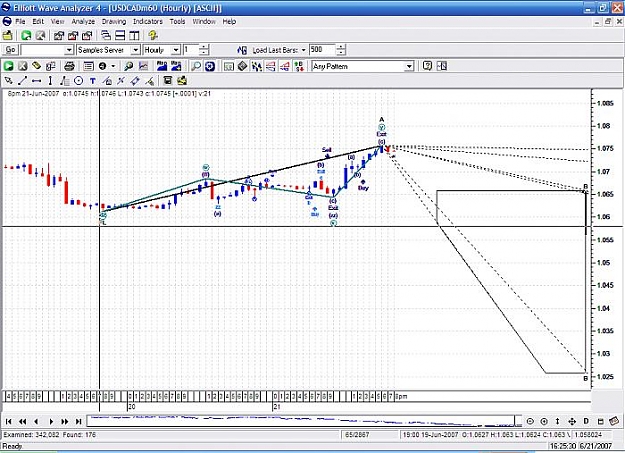Click the four-way move arrows icon
Viewport: 625px width, 453px height.
click(572, 421)
